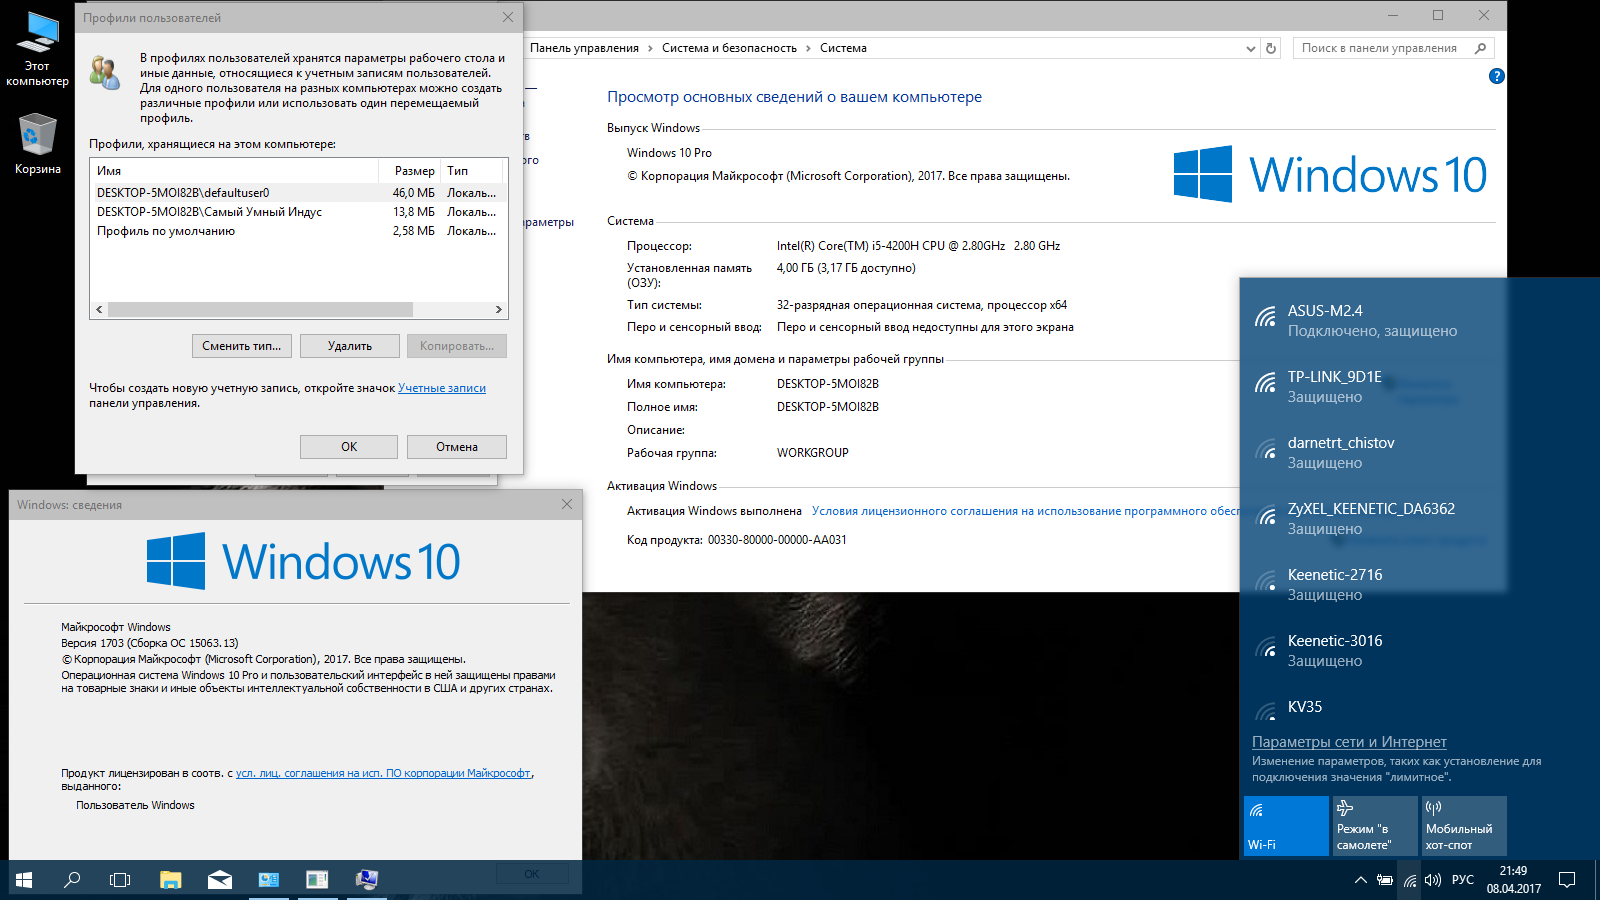Refresh the Control Panel address bar
1600x900 pixels.
coord(1271,48)
